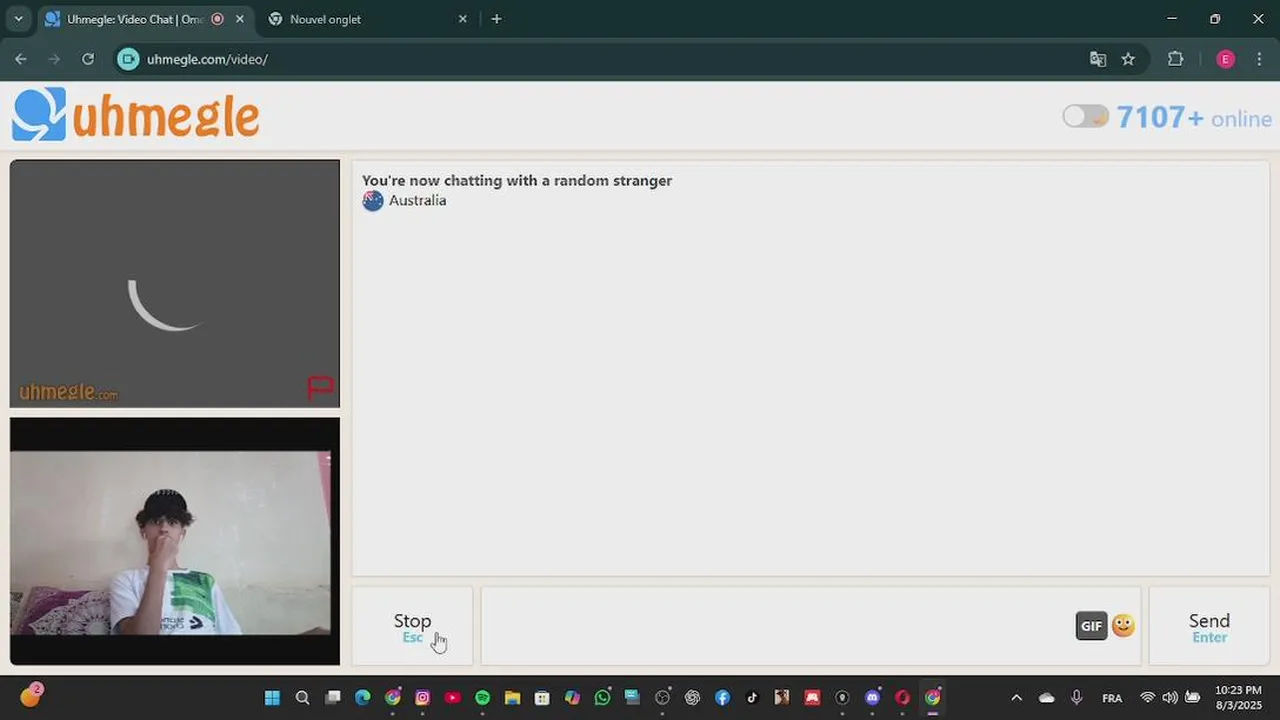
Task: Toggle the dark mode switch
Action: [x=1085, y=117]
